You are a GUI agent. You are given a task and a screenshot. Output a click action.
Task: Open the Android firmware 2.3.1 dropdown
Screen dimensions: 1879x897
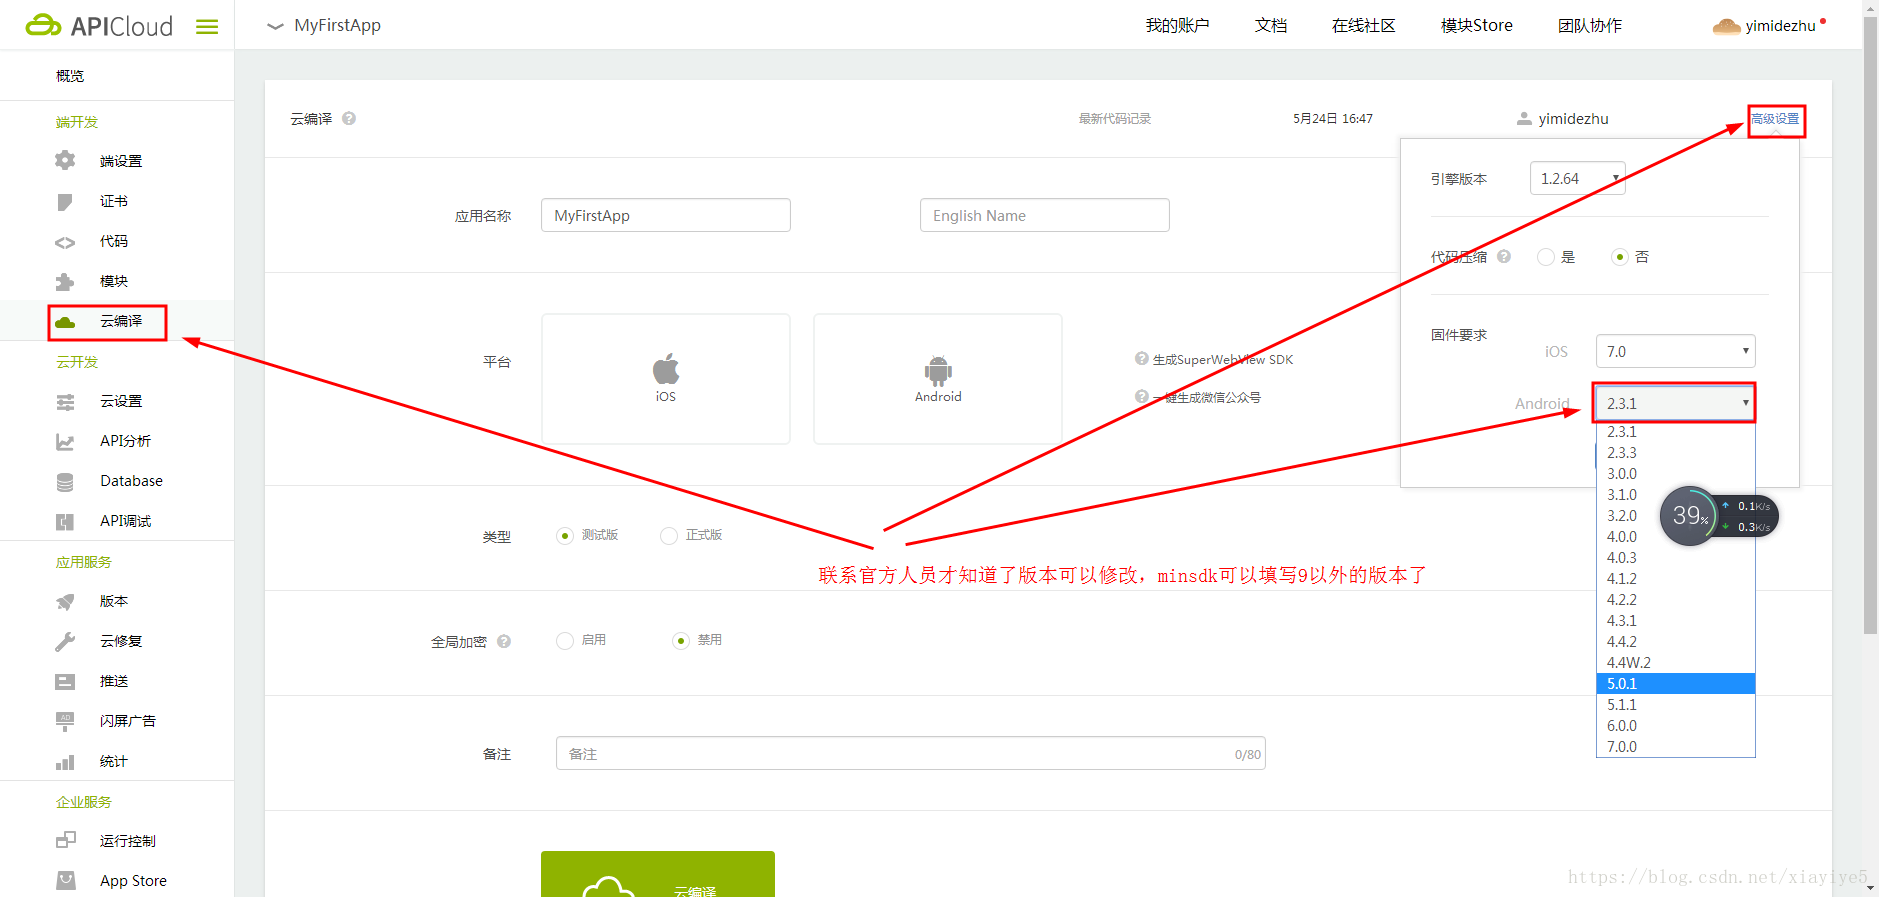point(1675,403)
